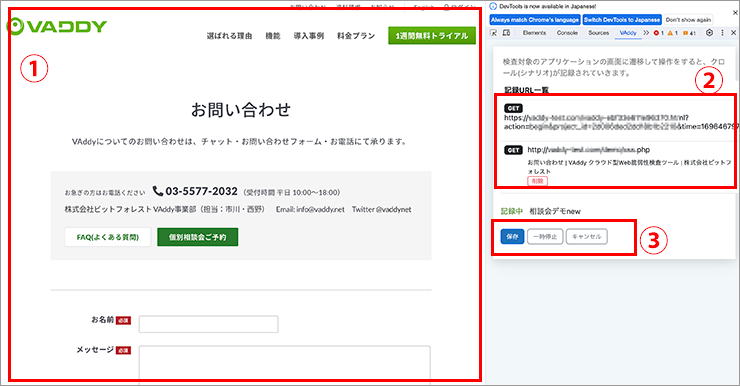Click the info@vaddy.net email text
Image resolution: width=740 pixels, height=386 pixels.
(x=320, y=209)
